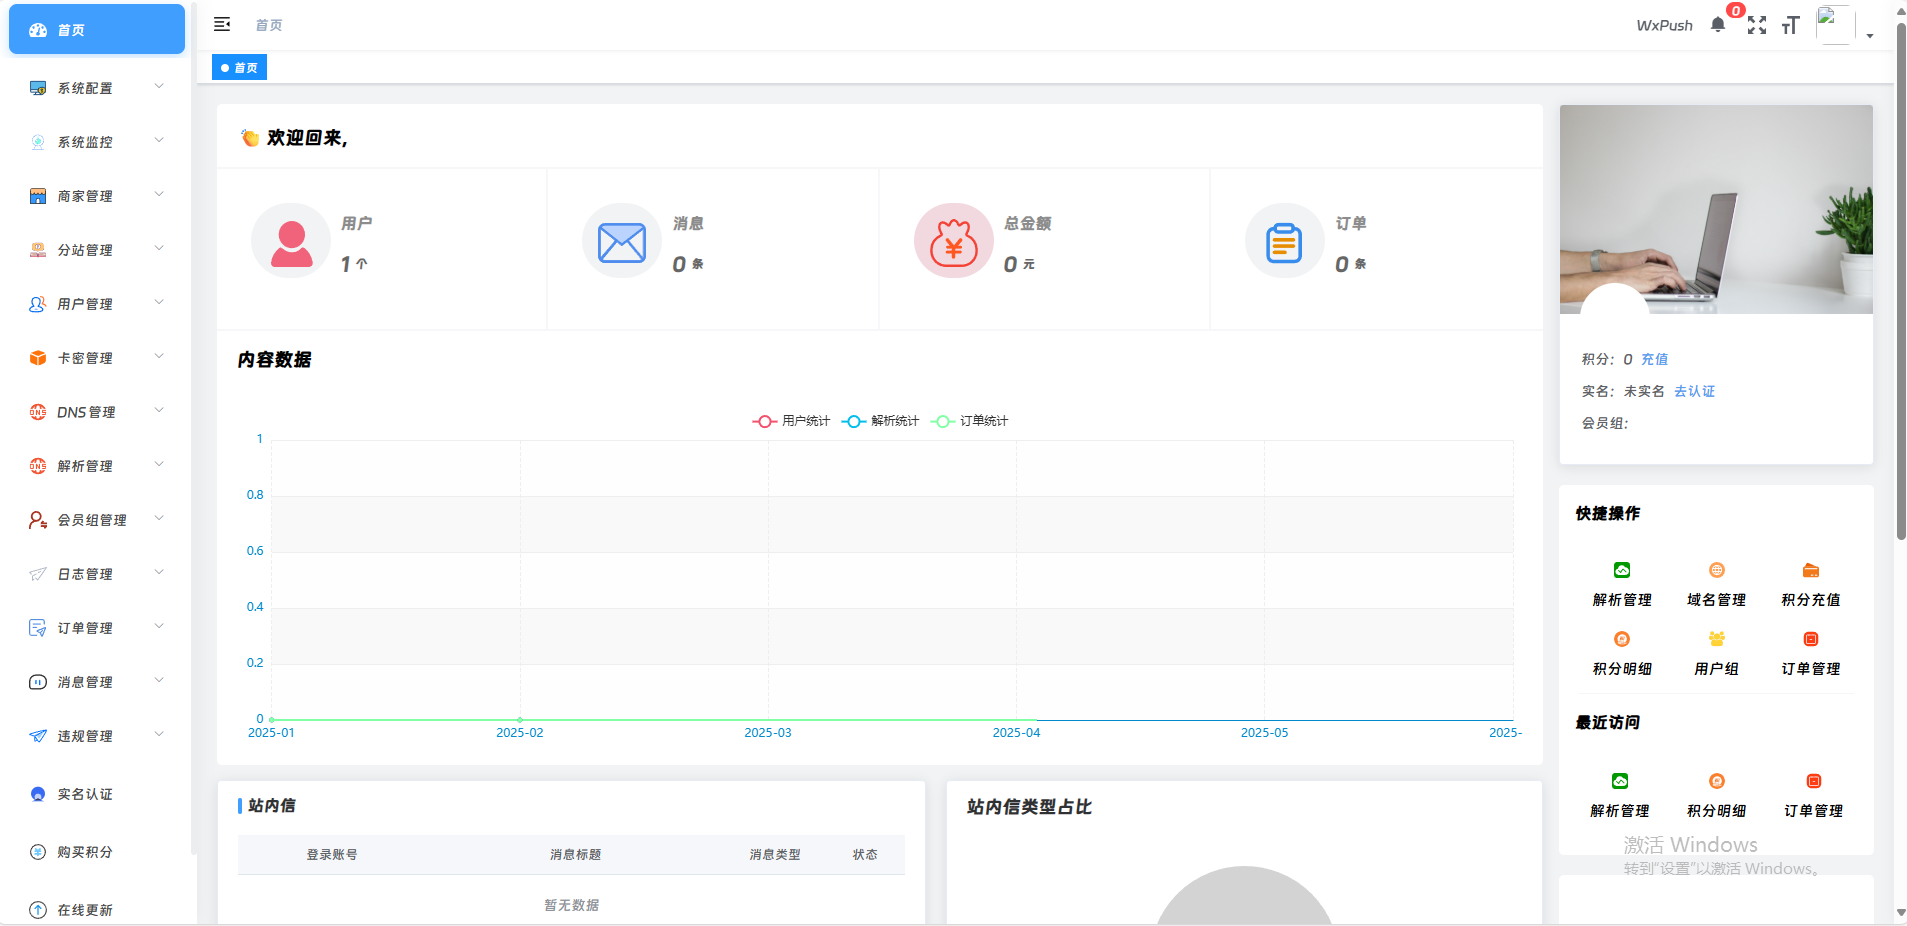Toggle the 订单统计 chart legend
The height and width of the screenshot is (926, 1907).
pos(969,421)
